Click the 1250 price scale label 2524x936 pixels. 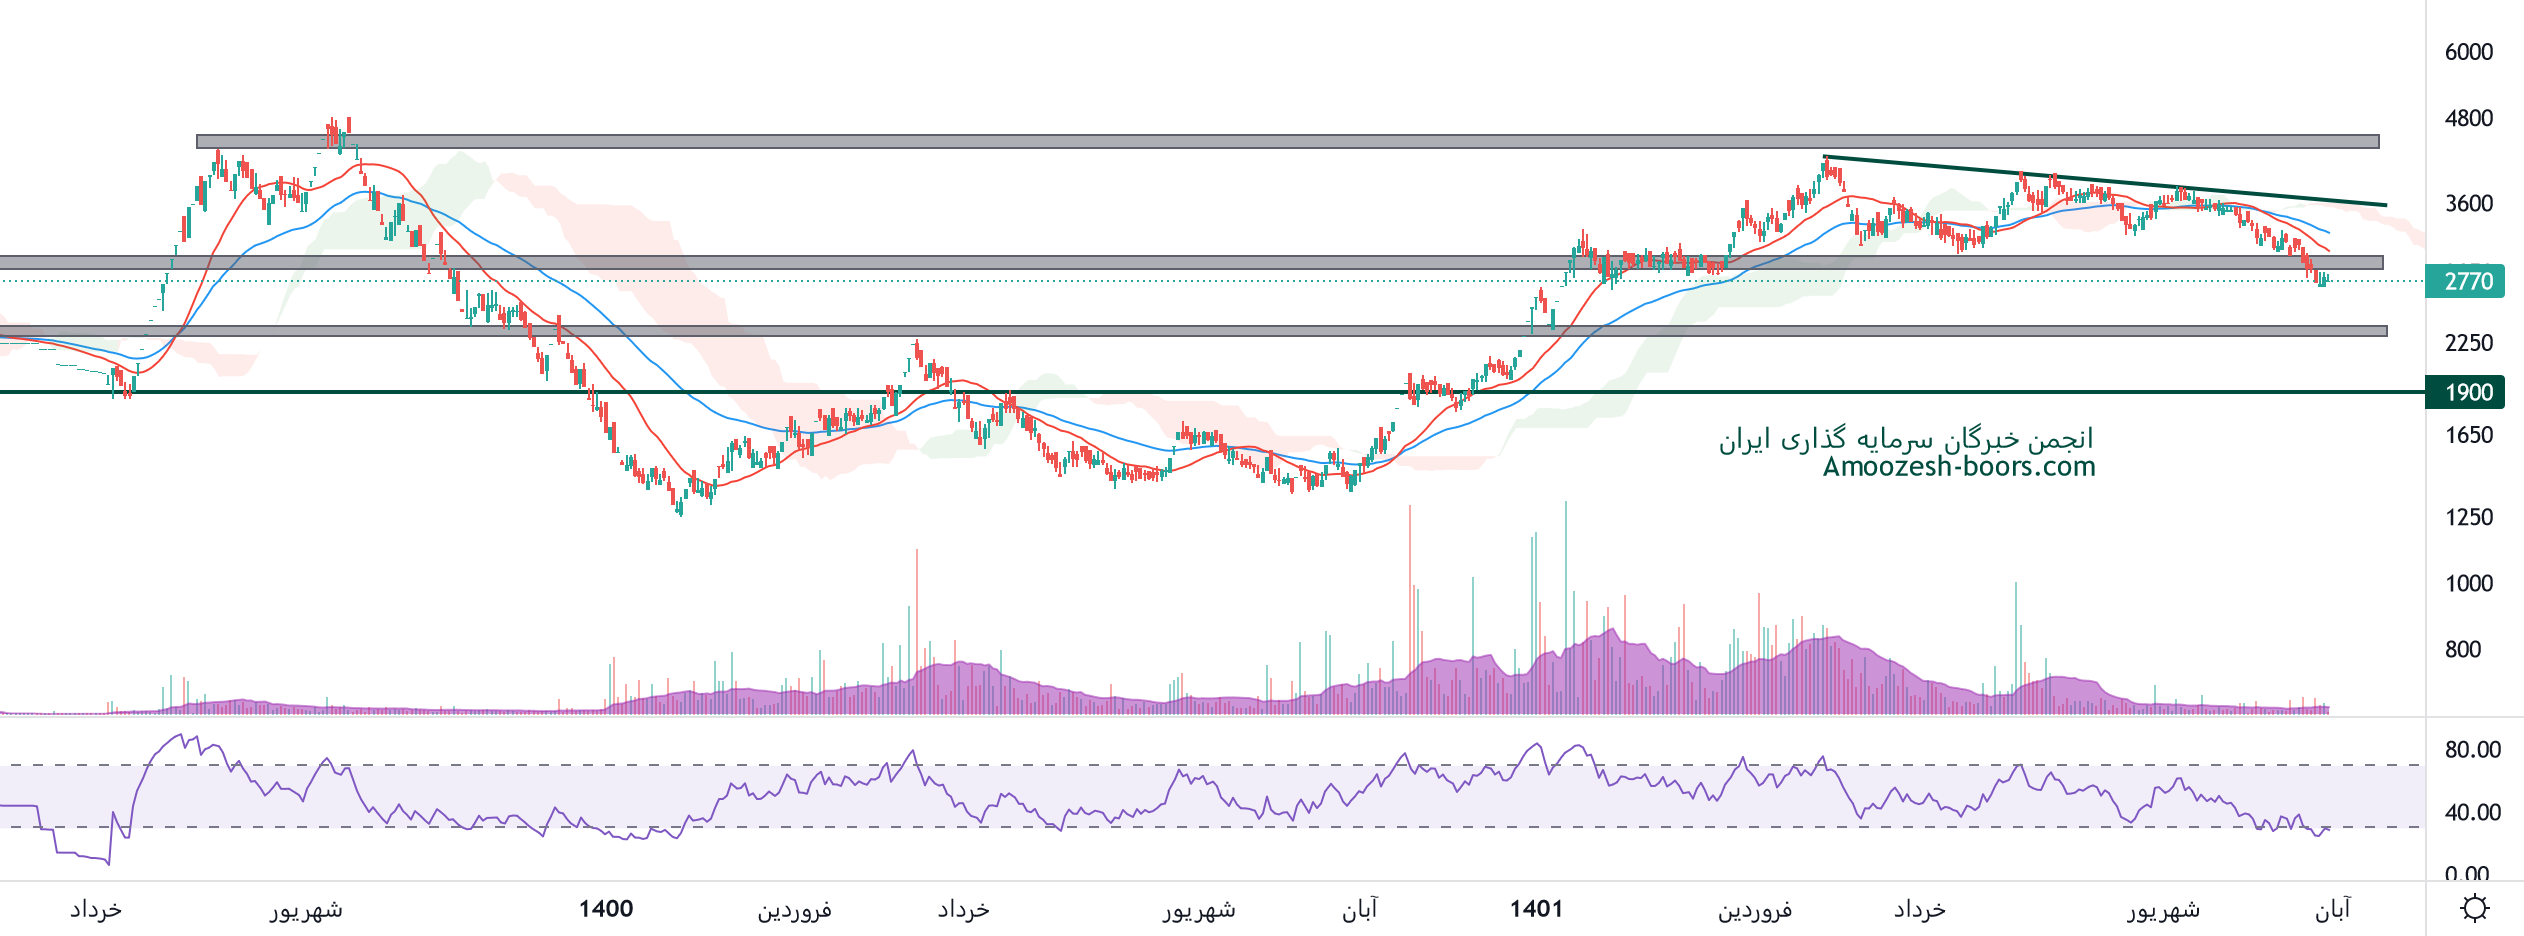[2468, 517]
